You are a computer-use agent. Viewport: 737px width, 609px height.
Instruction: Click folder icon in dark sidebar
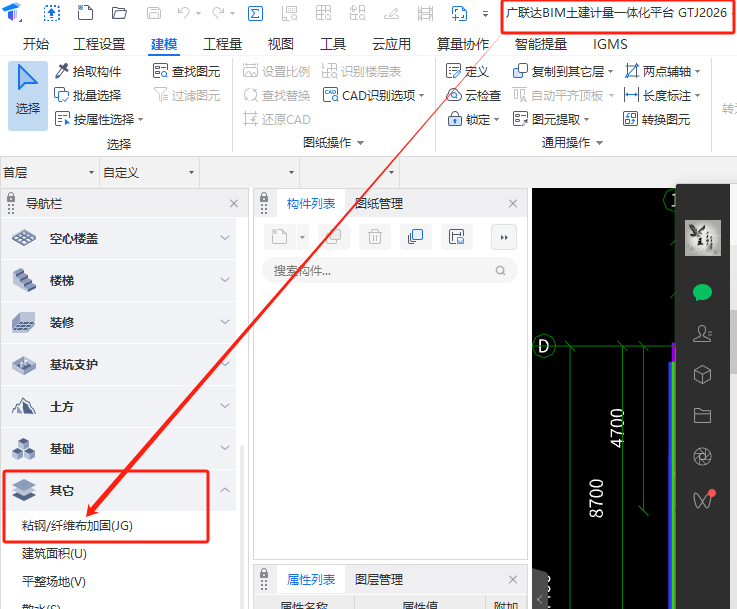[x=702, y=415]
